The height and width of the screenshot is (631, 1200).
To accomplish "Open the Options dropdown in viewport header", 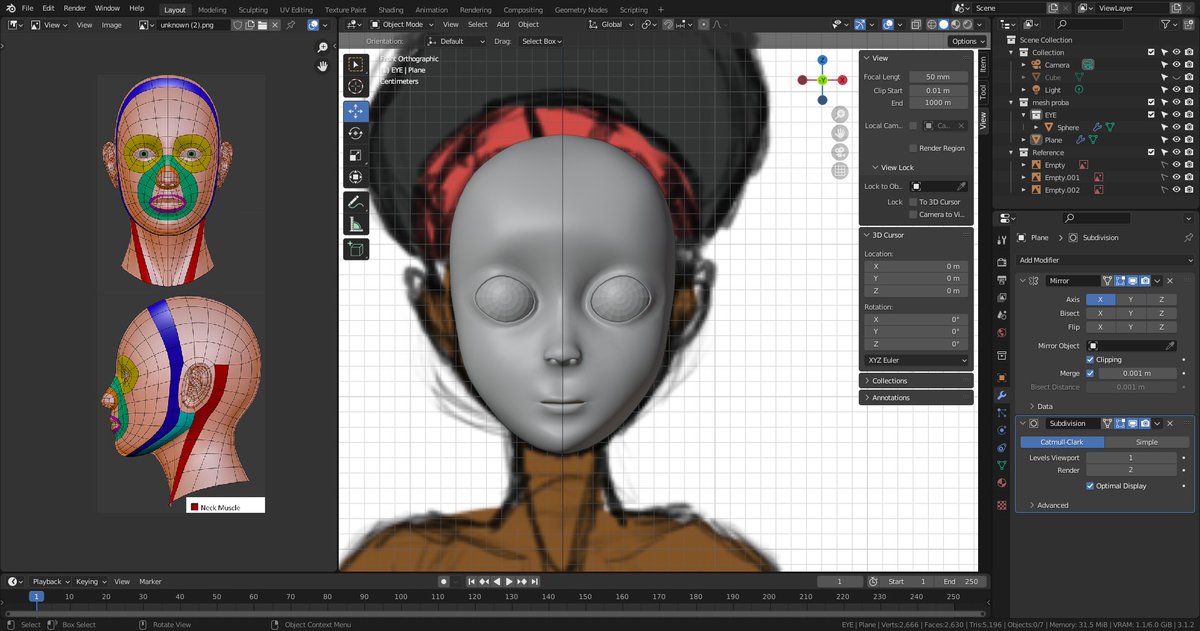I will coord(967,41).
